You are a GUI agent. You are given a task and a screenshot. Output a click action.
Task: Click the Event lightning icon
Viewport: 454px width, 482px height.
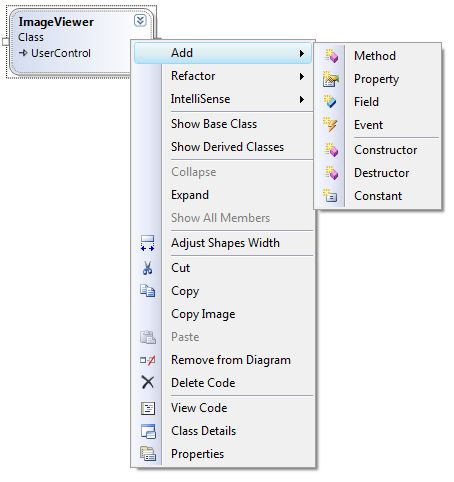[x=330, y=125]
